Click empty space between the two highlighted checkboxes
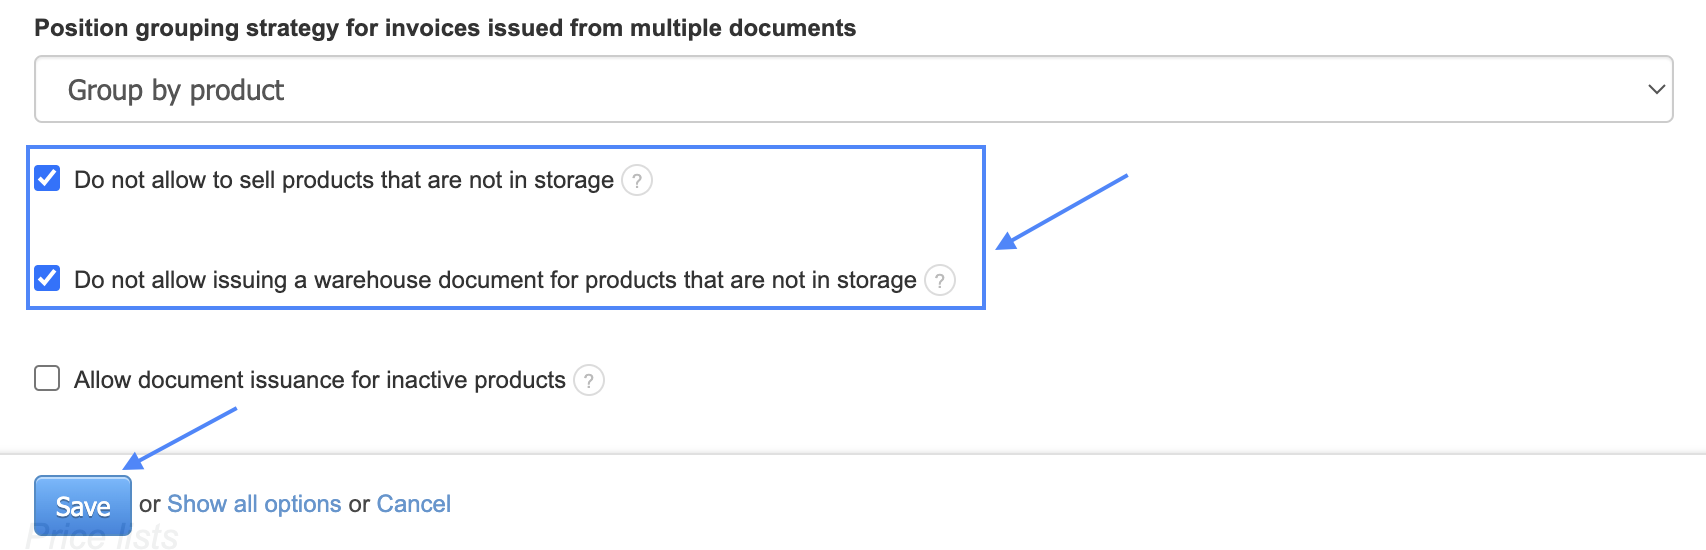Screen dimensions: 1706x550 [500, 230]
